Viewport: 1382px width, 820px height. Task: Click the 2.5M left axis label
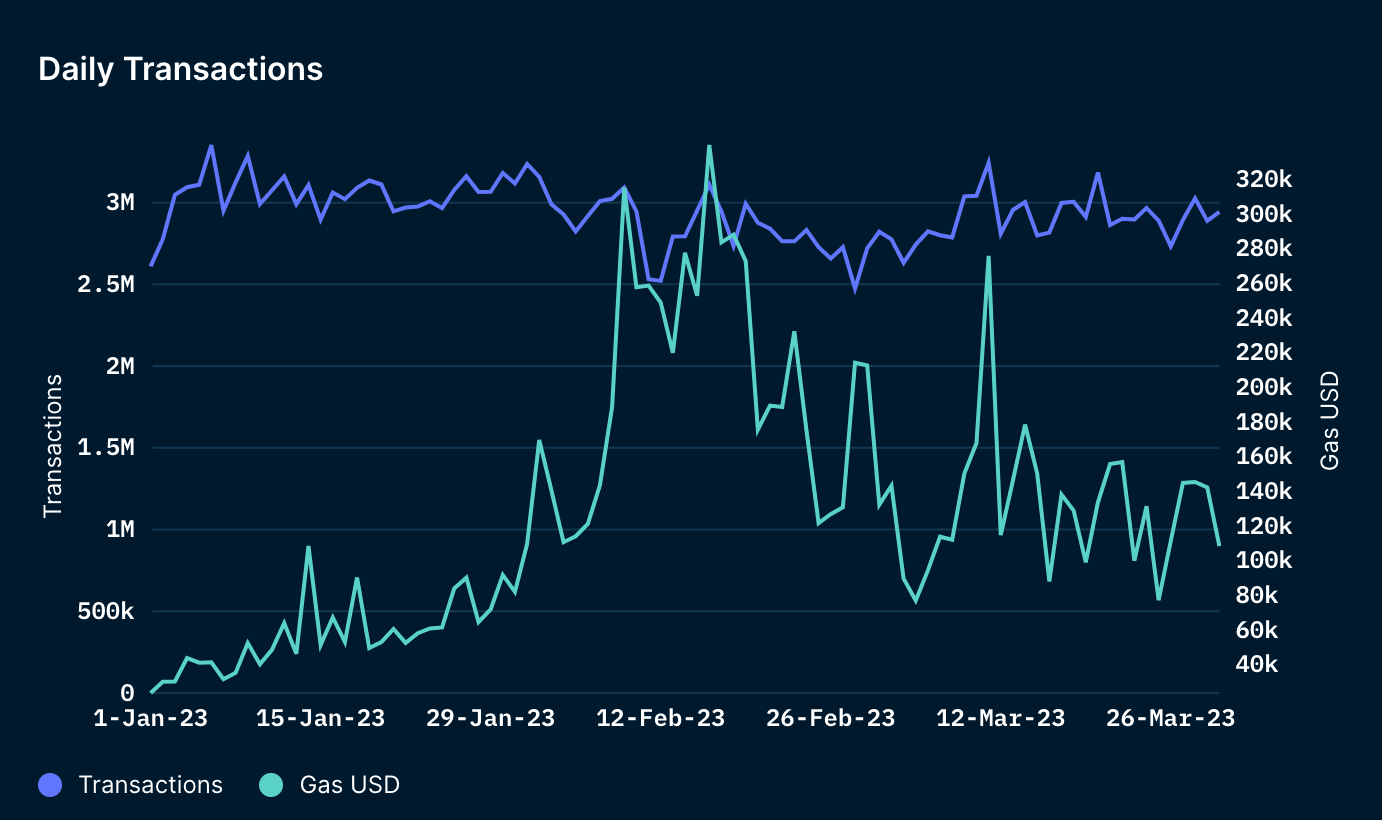106,285
